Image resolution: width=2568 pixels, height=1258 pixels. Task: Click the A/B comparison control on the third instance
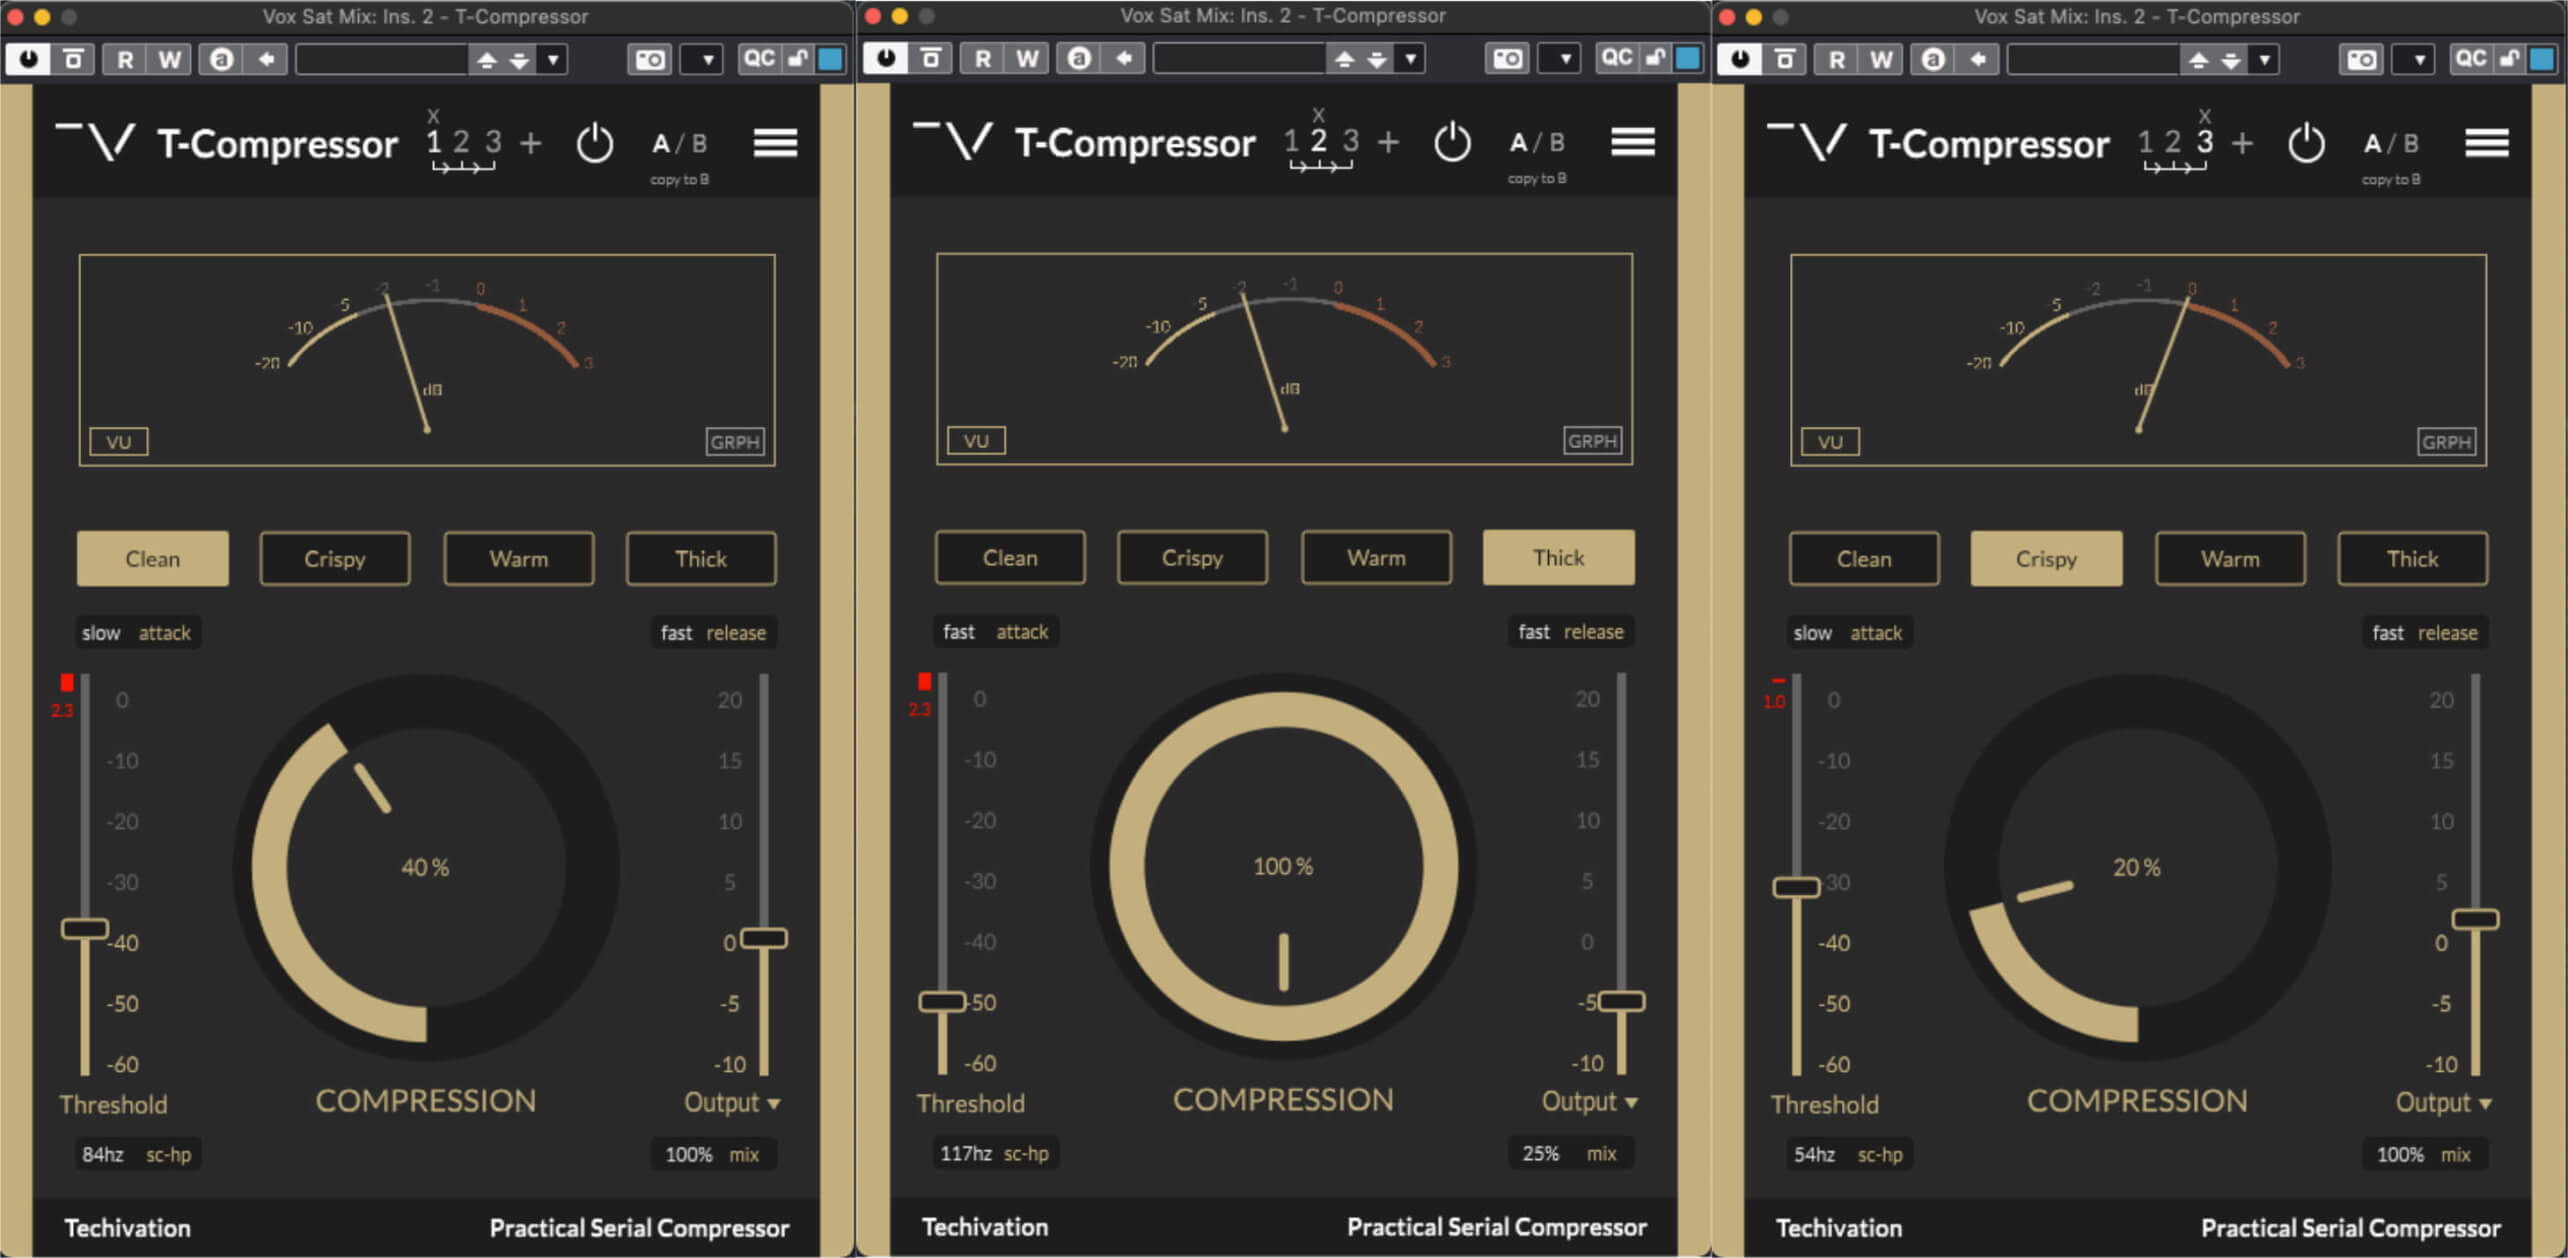2391,143
